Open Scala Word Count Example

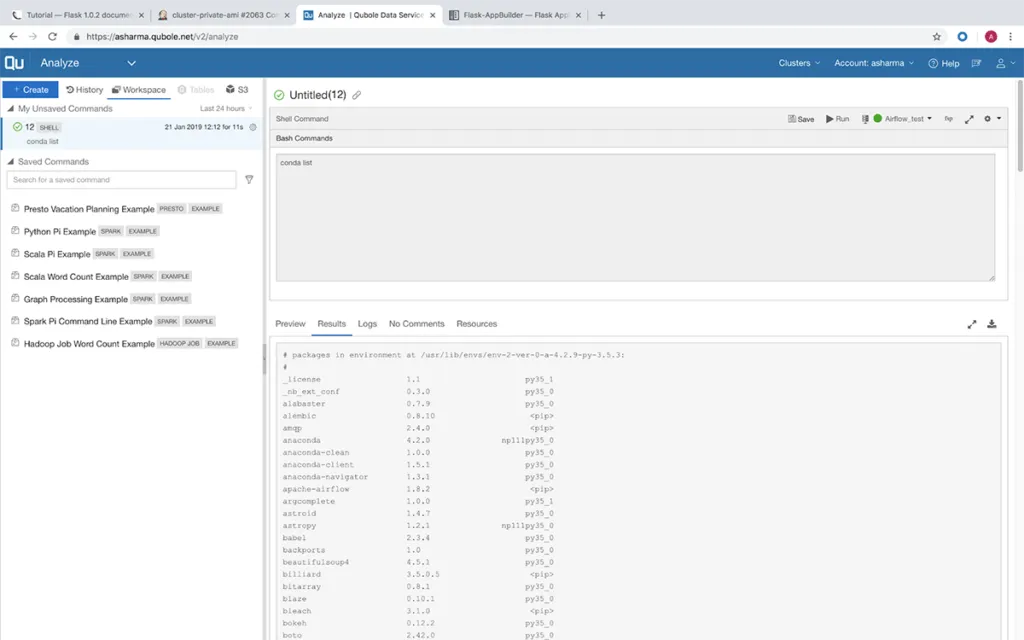[76, 277]
